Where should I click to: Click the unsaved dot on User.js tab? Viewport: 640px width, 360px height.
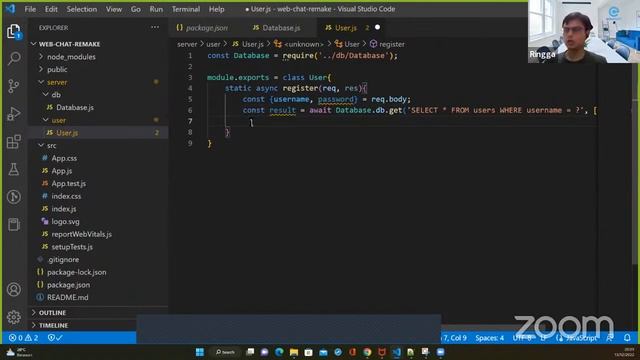tap(378, 27)
